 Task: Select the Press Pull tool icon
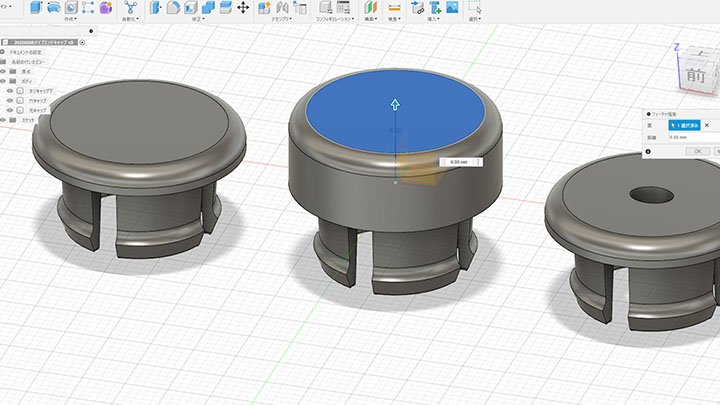(156, 7)
